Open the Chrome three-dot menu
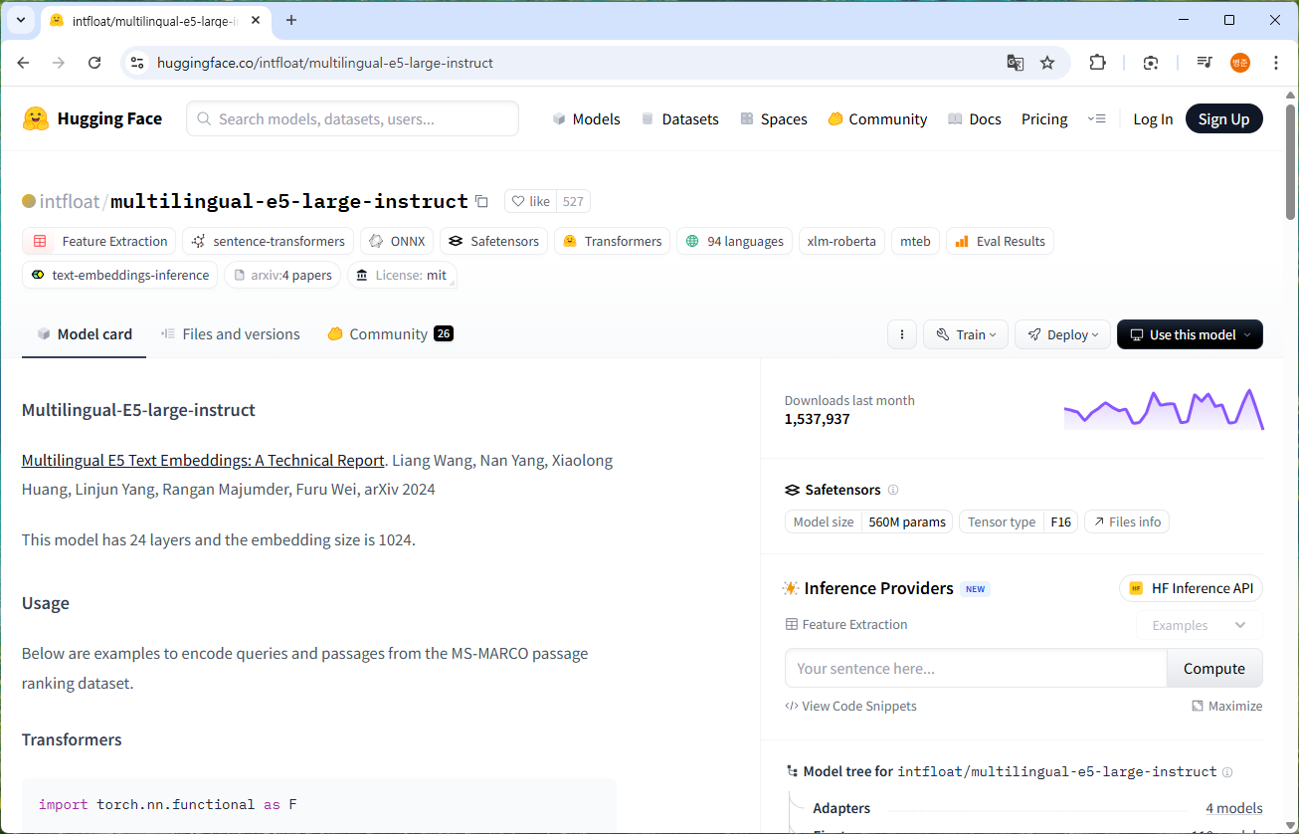Image resolution: width=1299 pixels, height=834 pixels. coord(1276,63)
